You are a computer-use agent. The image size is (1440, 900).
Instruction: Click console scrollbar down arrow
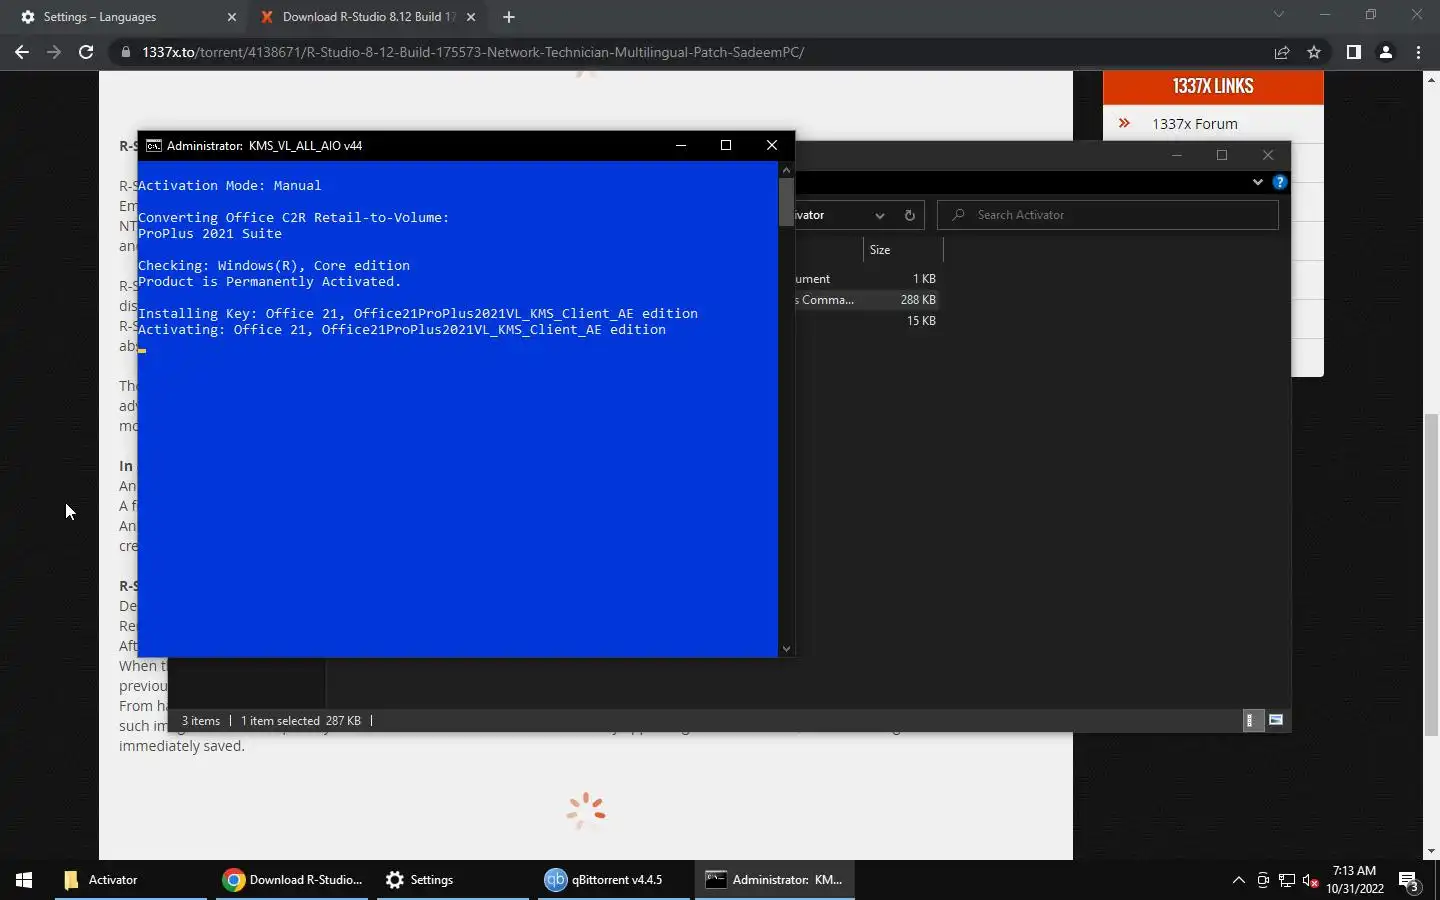coord(786,649)
